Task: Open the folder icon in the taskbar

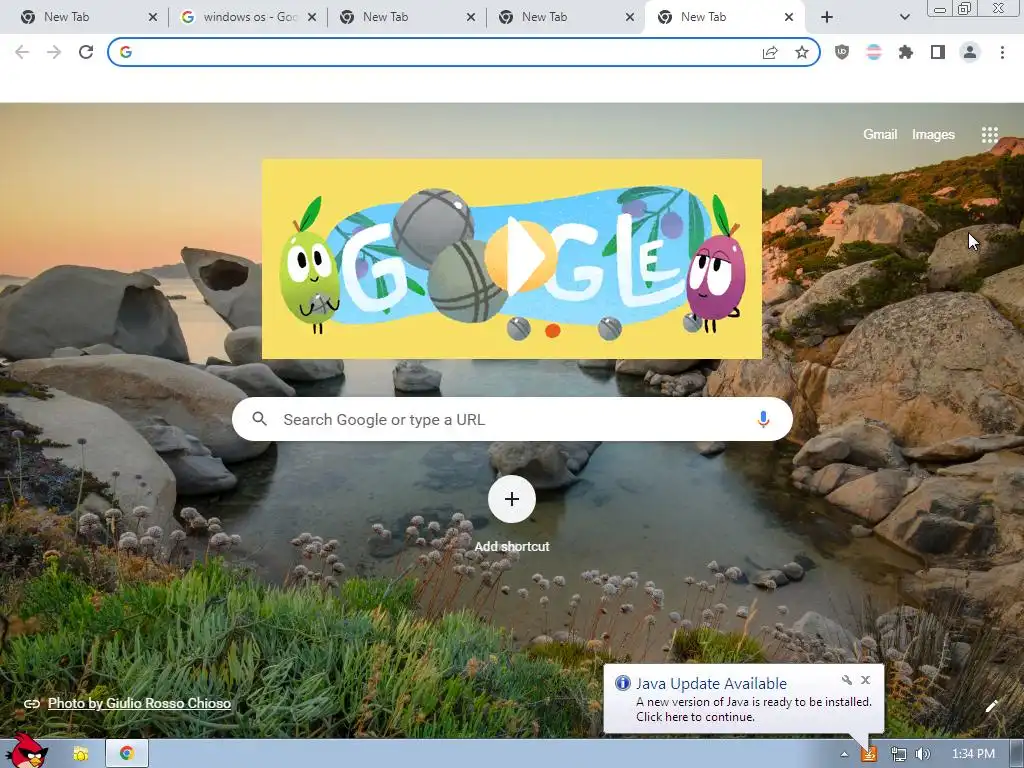Action: click(81, 754)
